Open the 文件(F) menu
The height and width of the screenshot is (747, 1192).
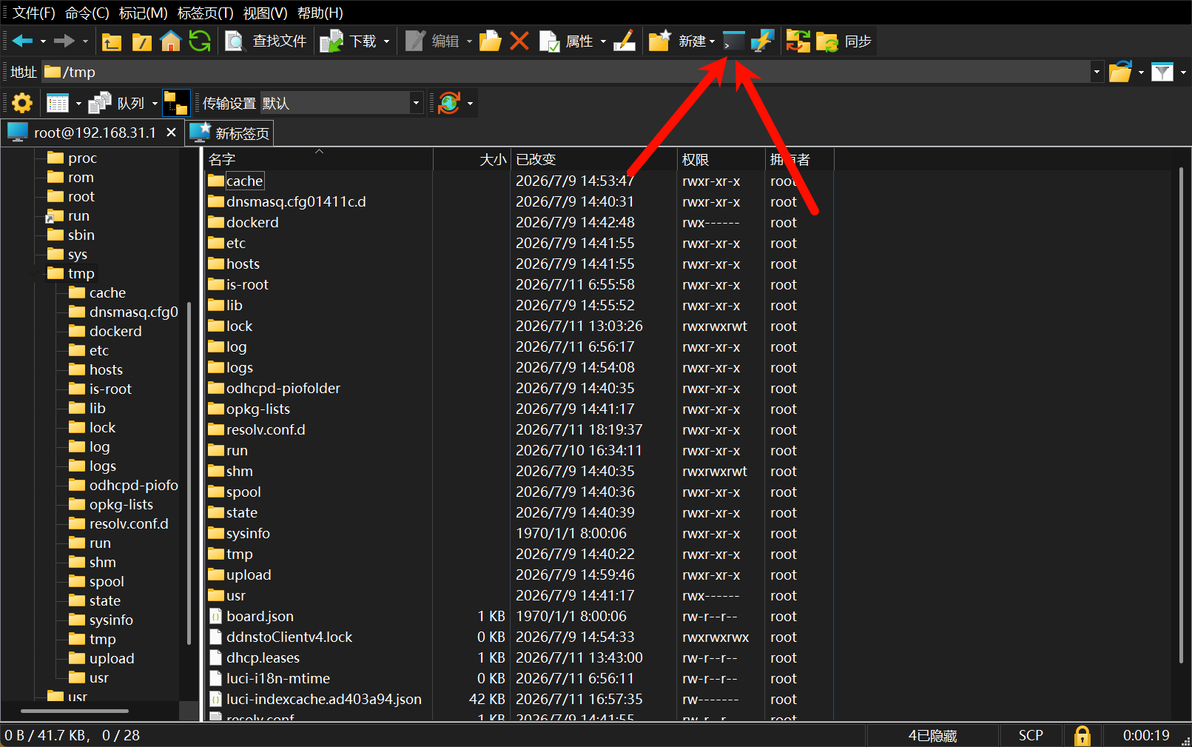(33, 13)
